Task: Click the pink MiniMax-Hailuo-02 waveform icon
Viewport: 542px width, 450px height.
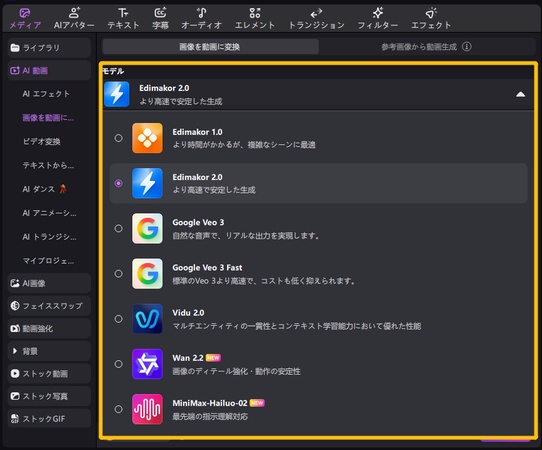Action: point(147,409)
